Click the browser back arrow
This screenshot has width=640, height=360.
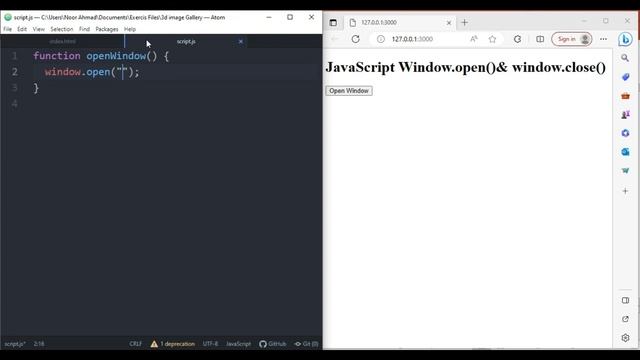coord(335,39)
